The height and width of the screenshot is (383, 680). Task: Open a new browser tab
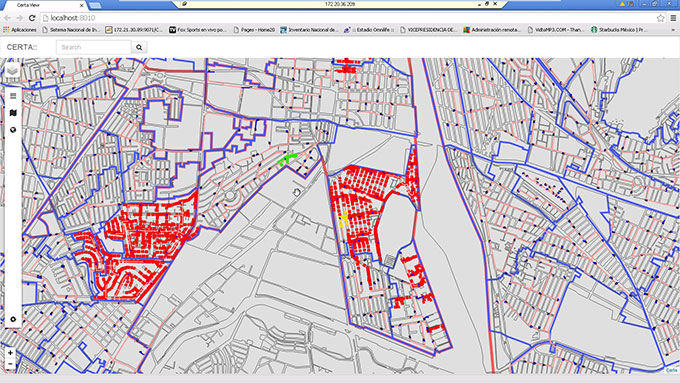click(95, 5)
